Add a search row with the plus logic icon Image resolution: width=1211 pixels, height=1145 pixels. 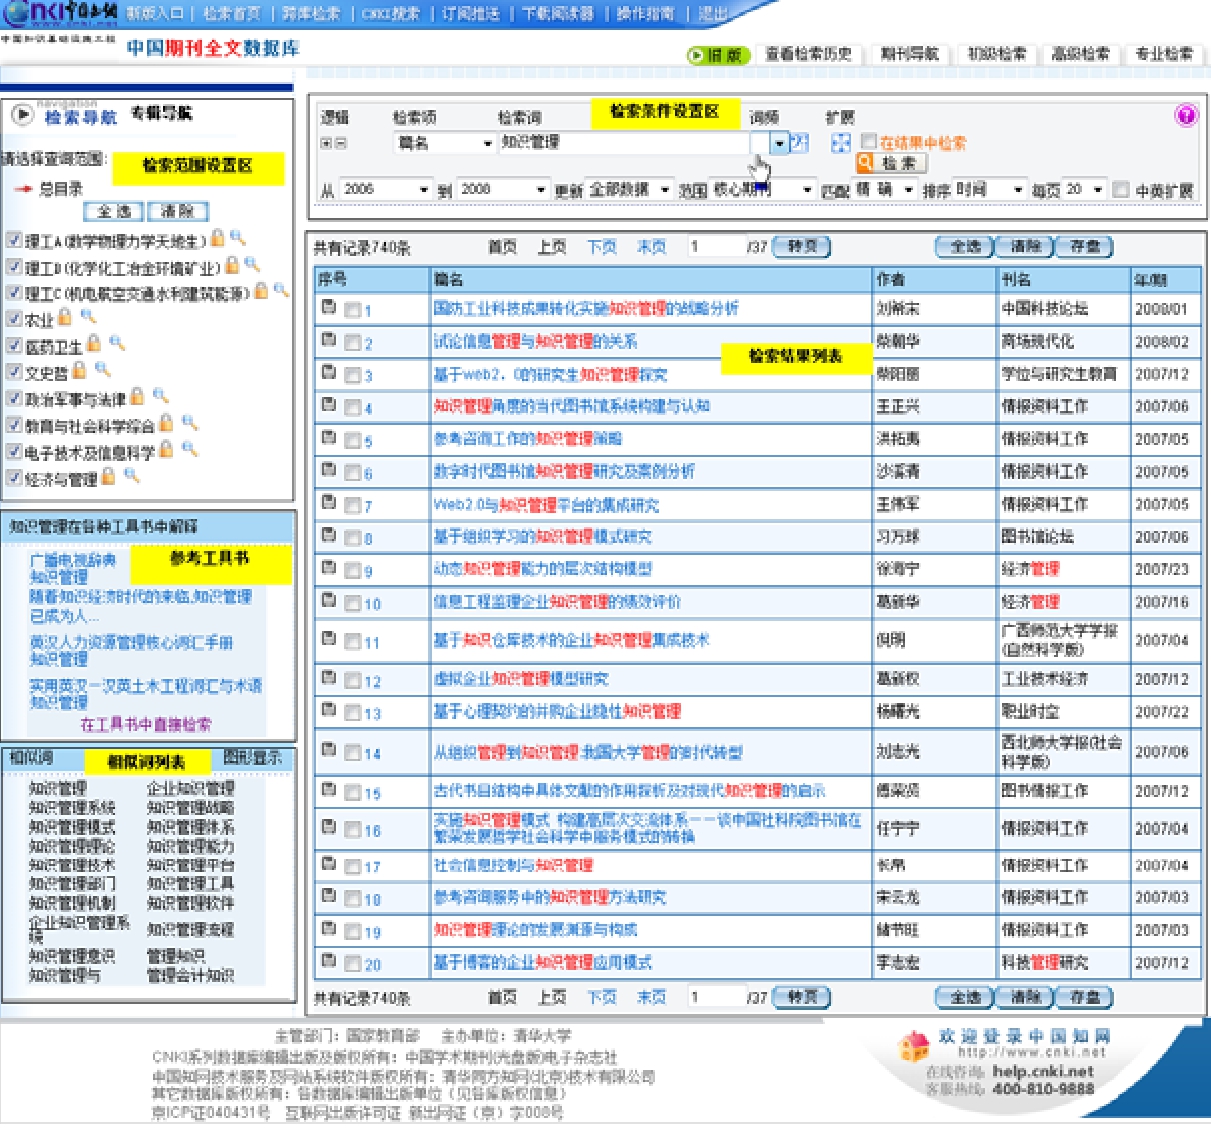pyautogui.click(x=325, y=143)
